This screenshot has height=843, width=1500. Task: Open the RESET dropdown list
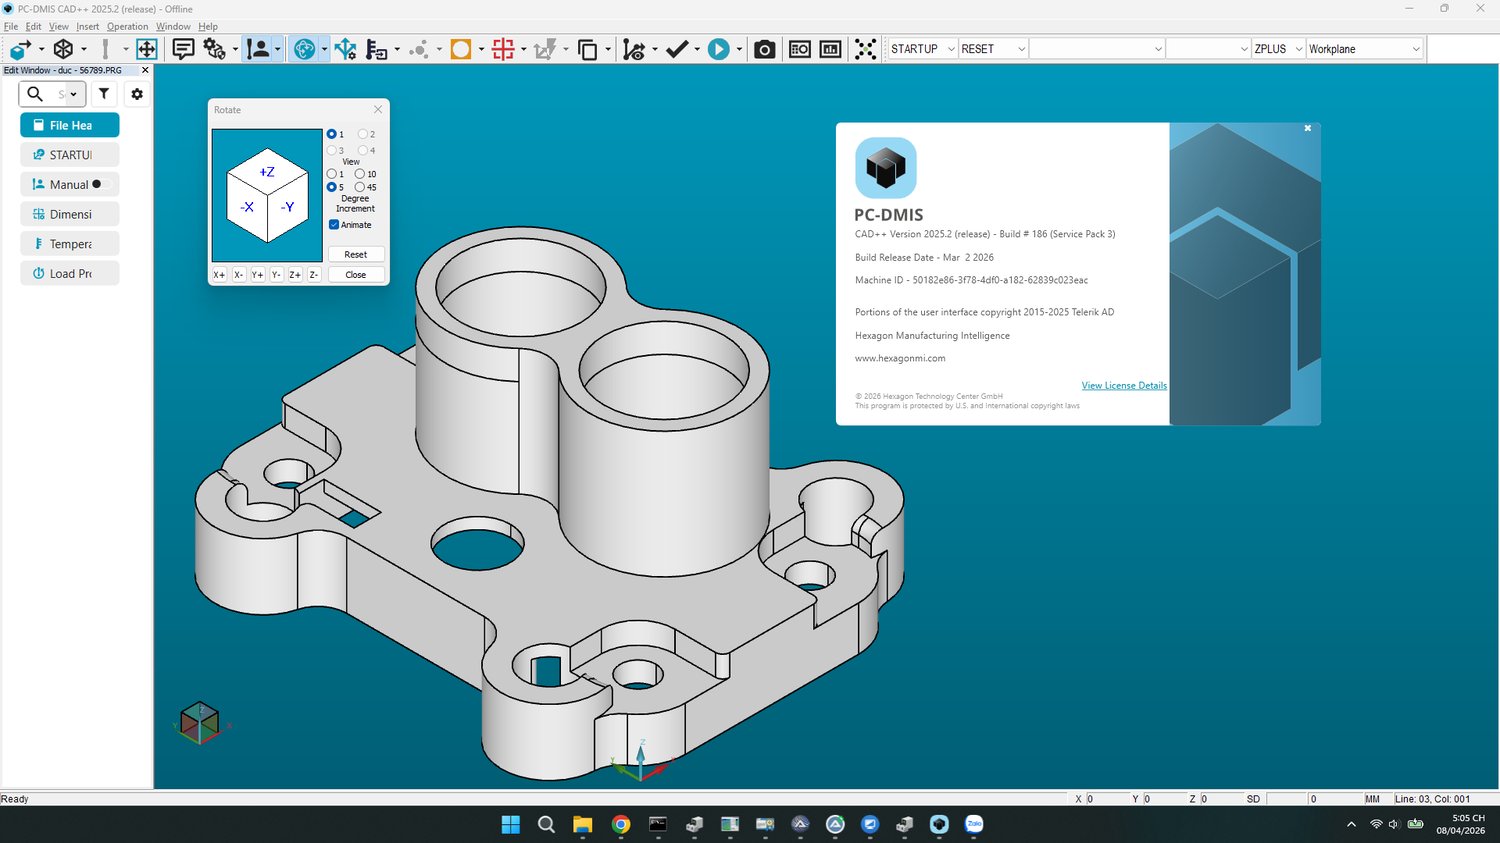click(1020, 49)
